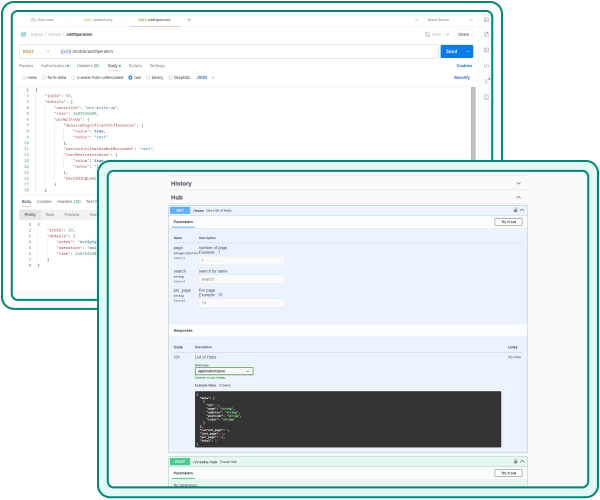Open the Settings request tab

coord(157,64)
